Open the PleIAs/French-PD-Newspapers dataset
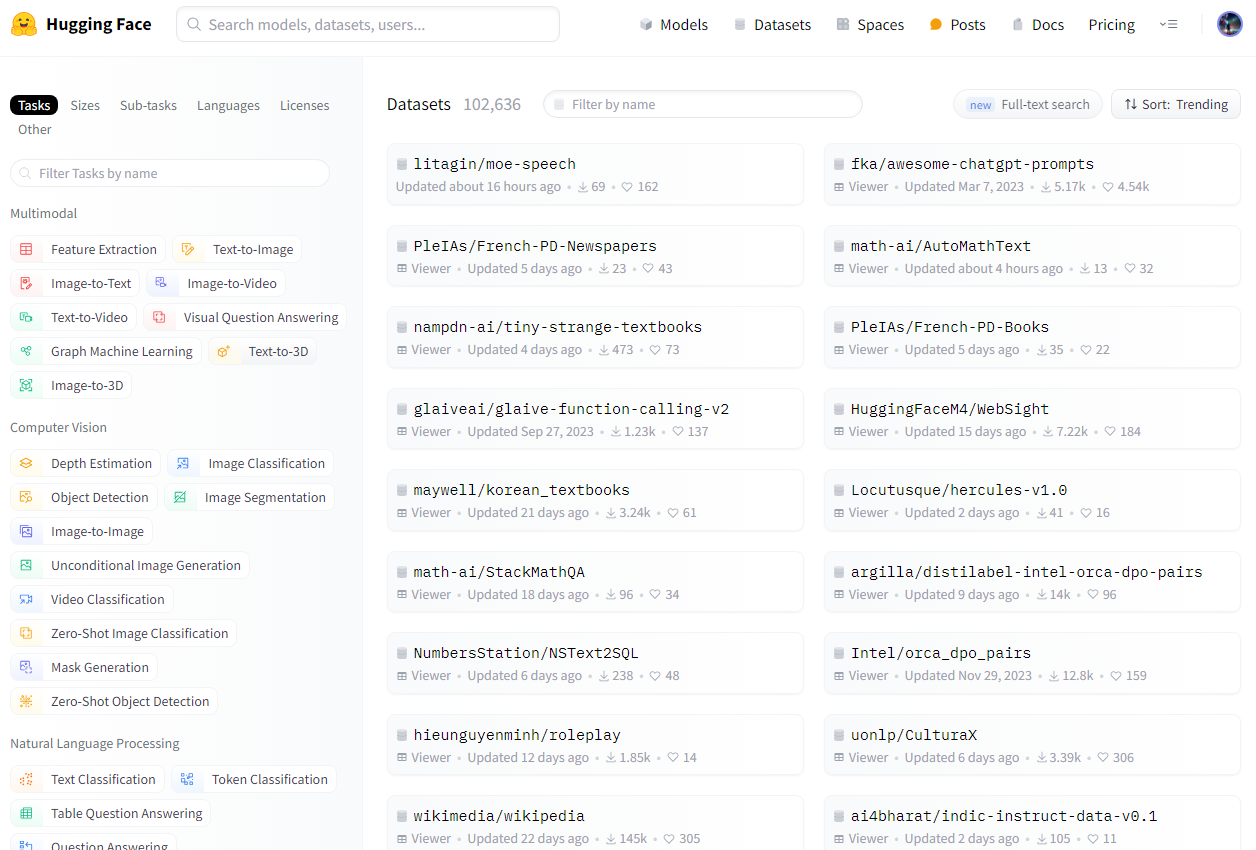 coord(595,257)
